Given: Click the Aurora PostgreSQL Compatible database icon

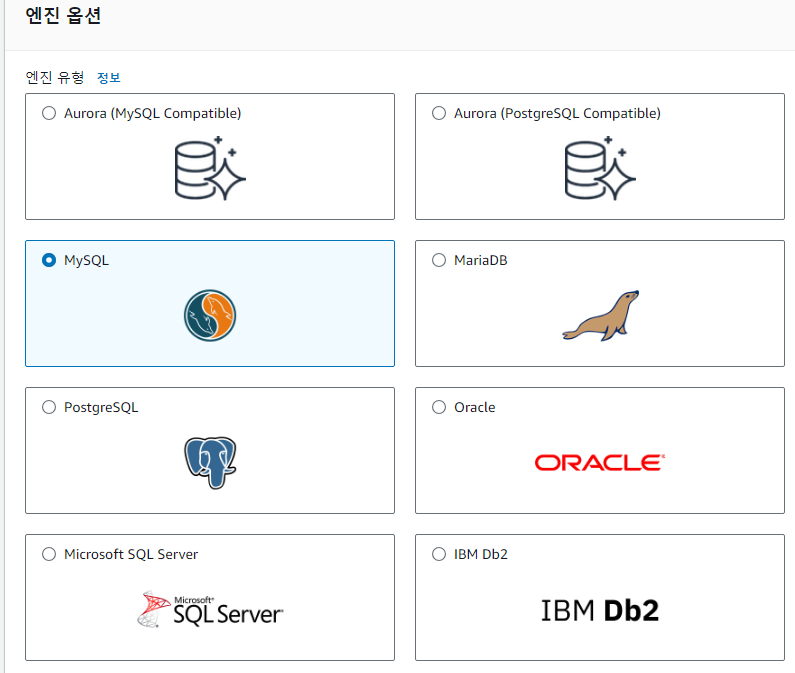Looking at the screenshot, I should pos(600,171).
